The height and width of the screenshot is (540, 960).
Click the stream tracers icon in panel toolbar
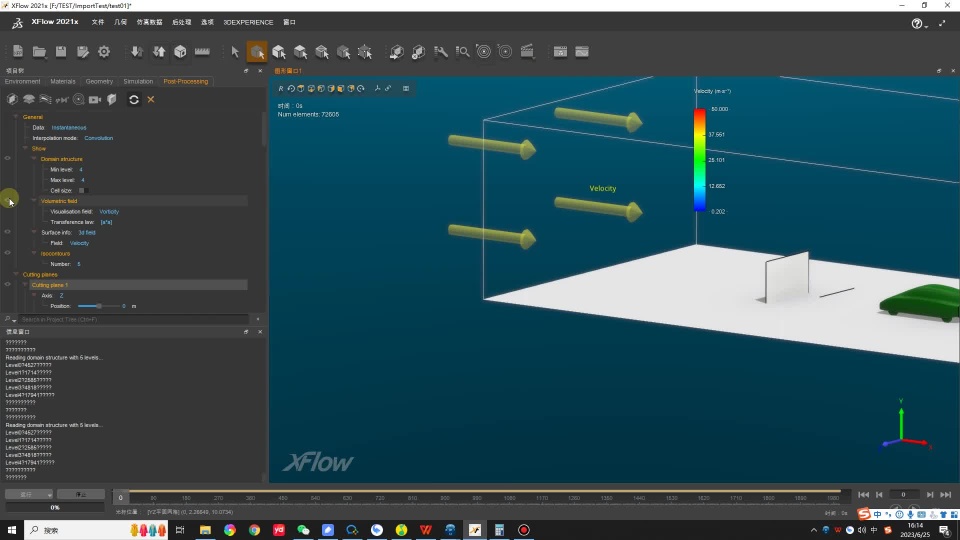point(45,99)
